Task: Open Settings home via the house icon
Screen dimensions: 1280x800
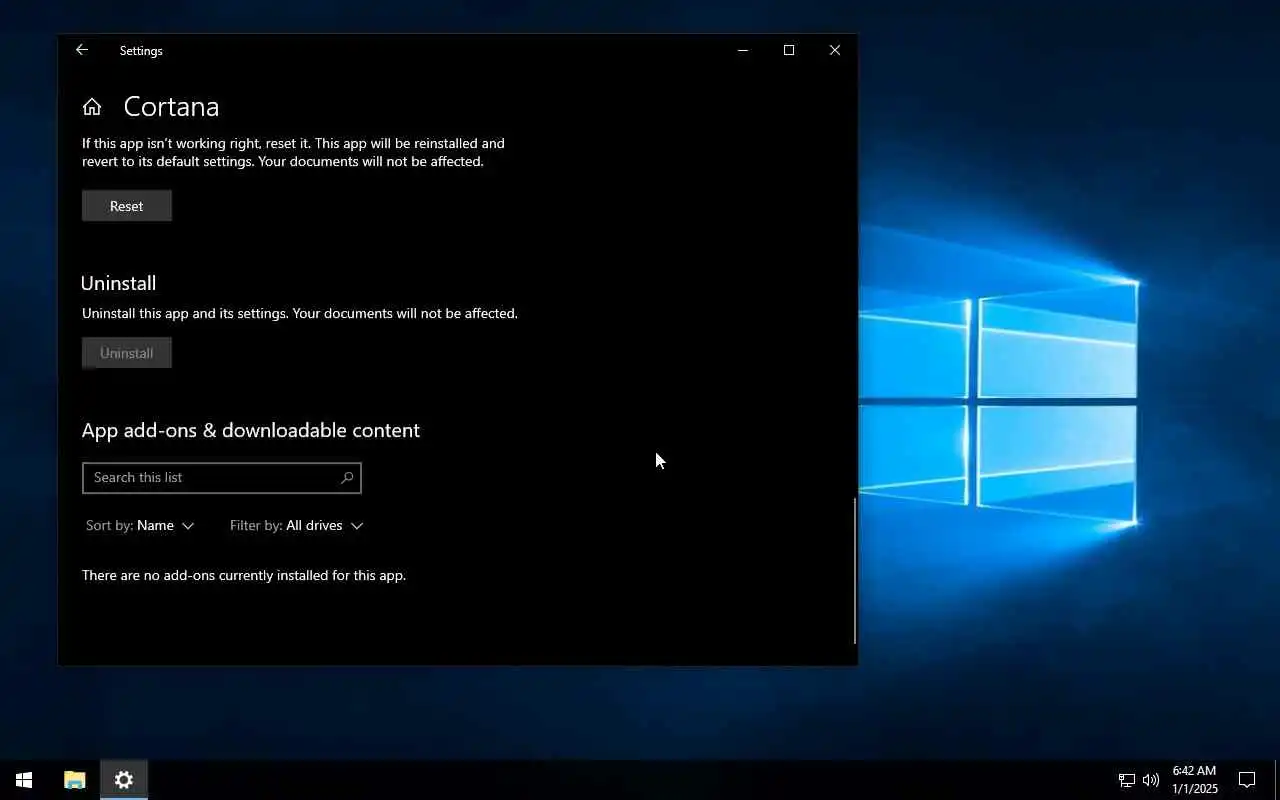Action: (x=92, y=107)
